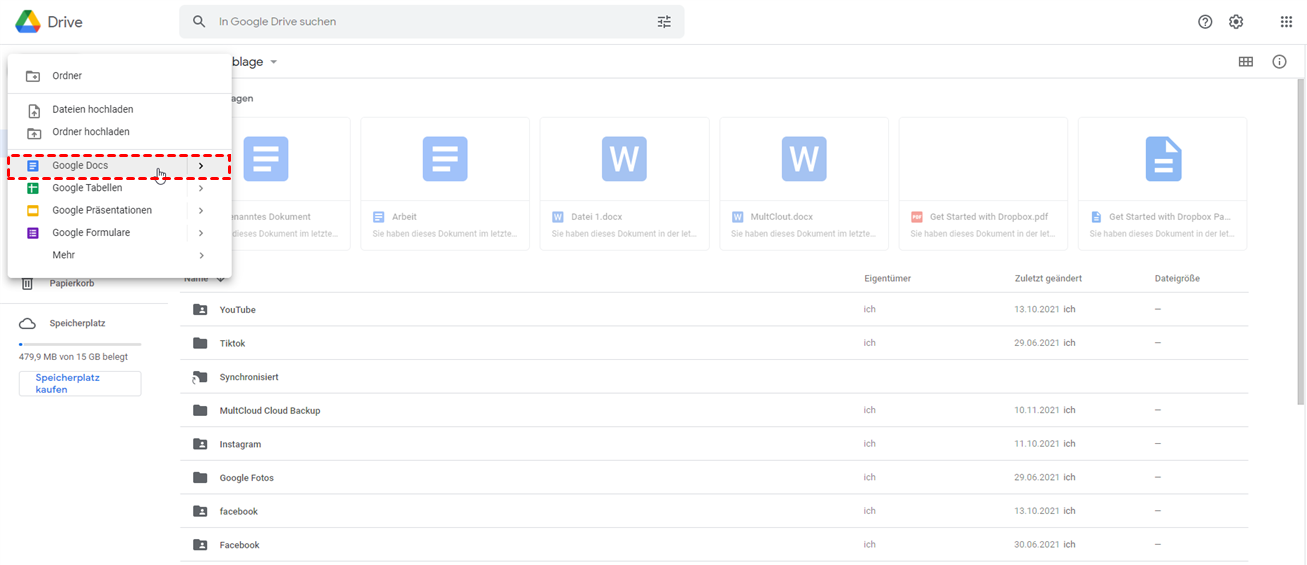Expand the Google Tabellen submenu arrow

click(x=201, y=188)
